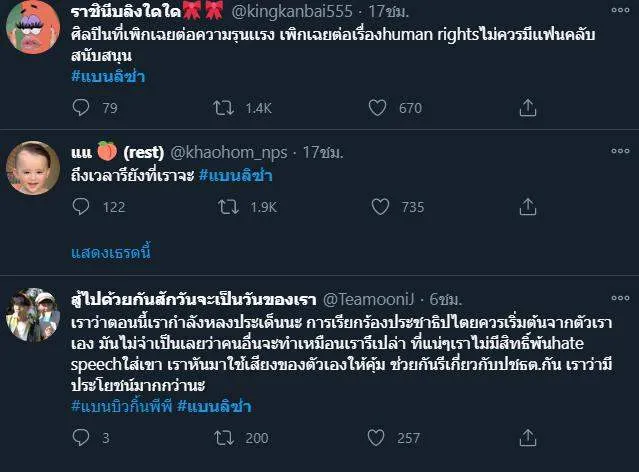Reply to TeamooniJ's tweet
The image size is (639, 472).
[x=83, y=437]
